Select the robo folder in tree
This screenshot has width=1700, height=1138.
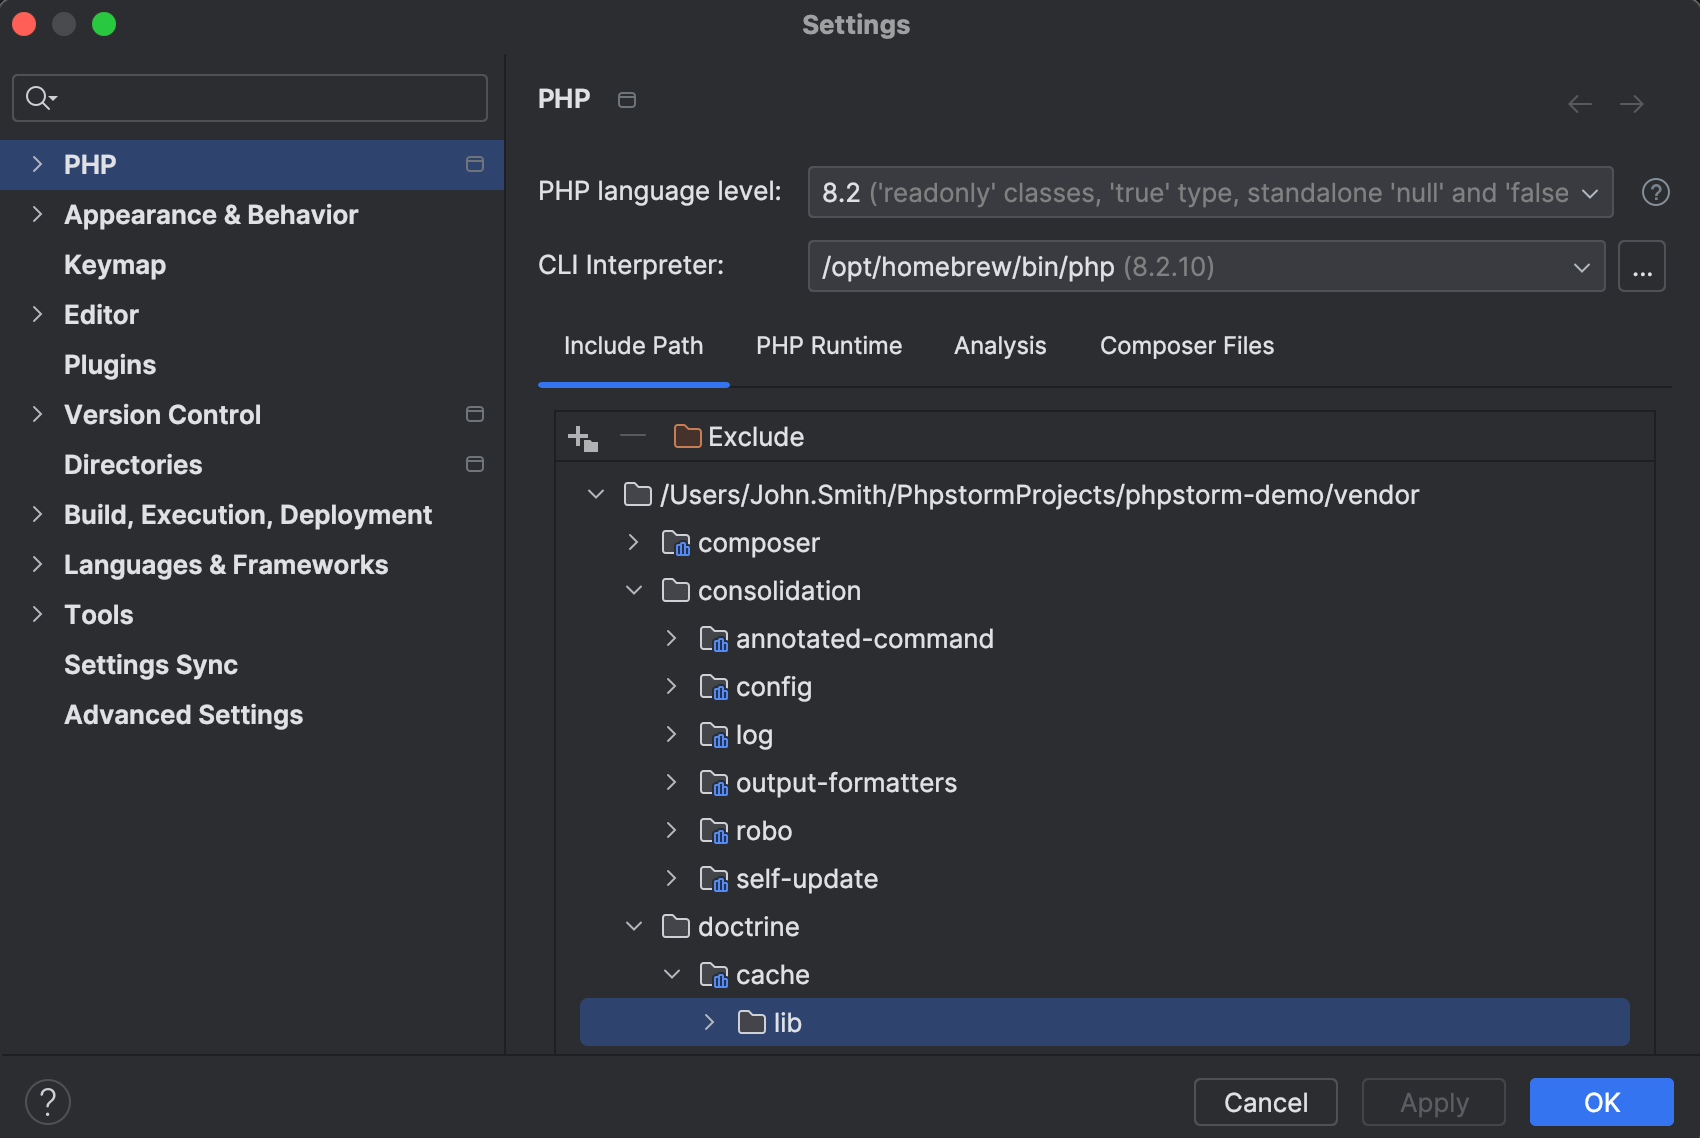coord(763,831)
